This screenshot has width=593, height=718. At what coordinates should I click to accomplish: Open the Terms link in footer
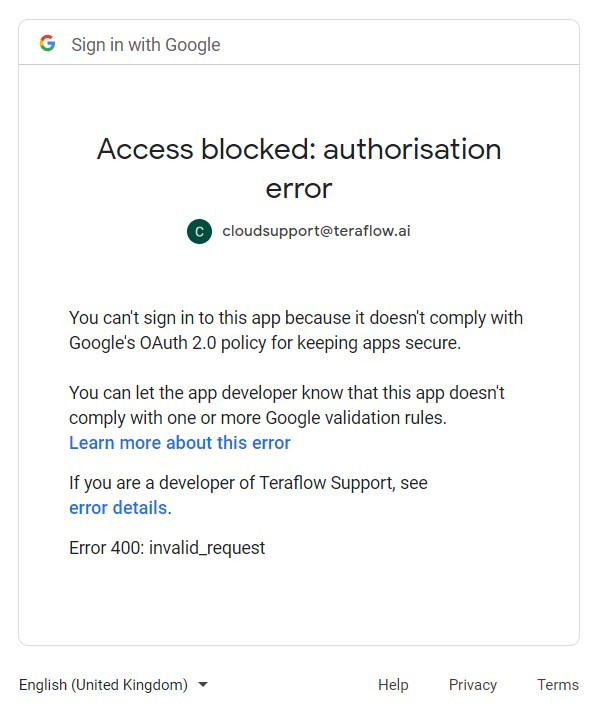[x=558, y=685]
